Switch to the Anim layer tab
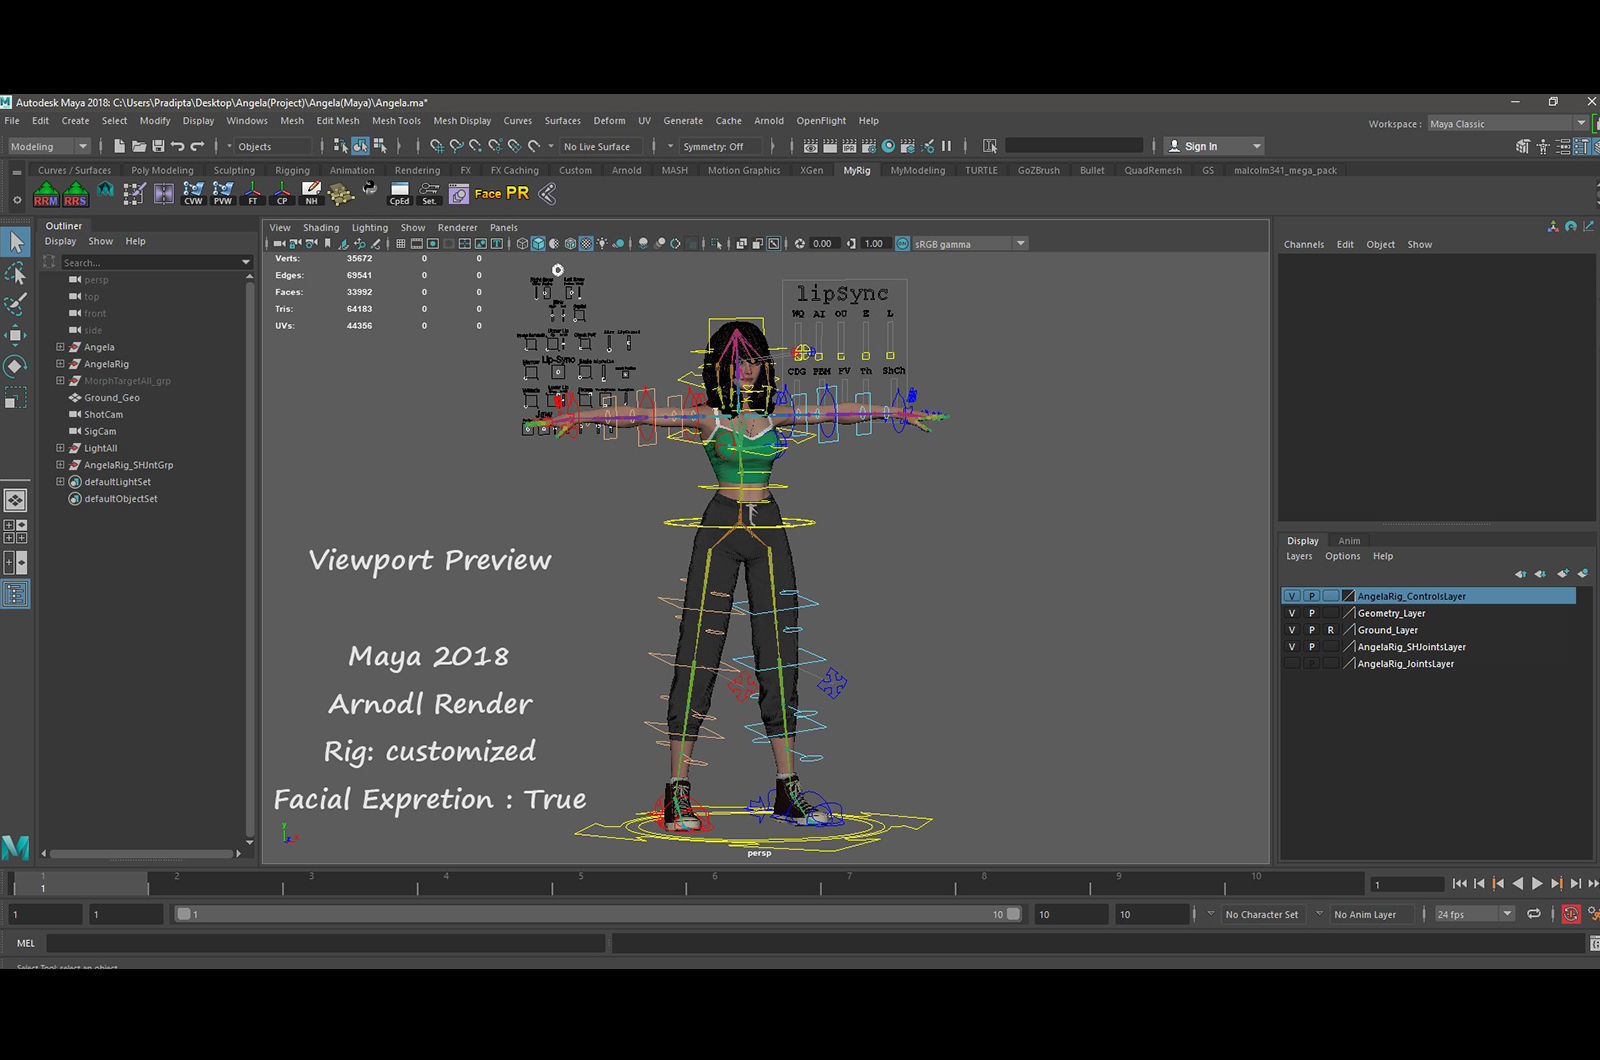The width and height of the screenshot is (1600, 1060). [x=1349, y=541]
